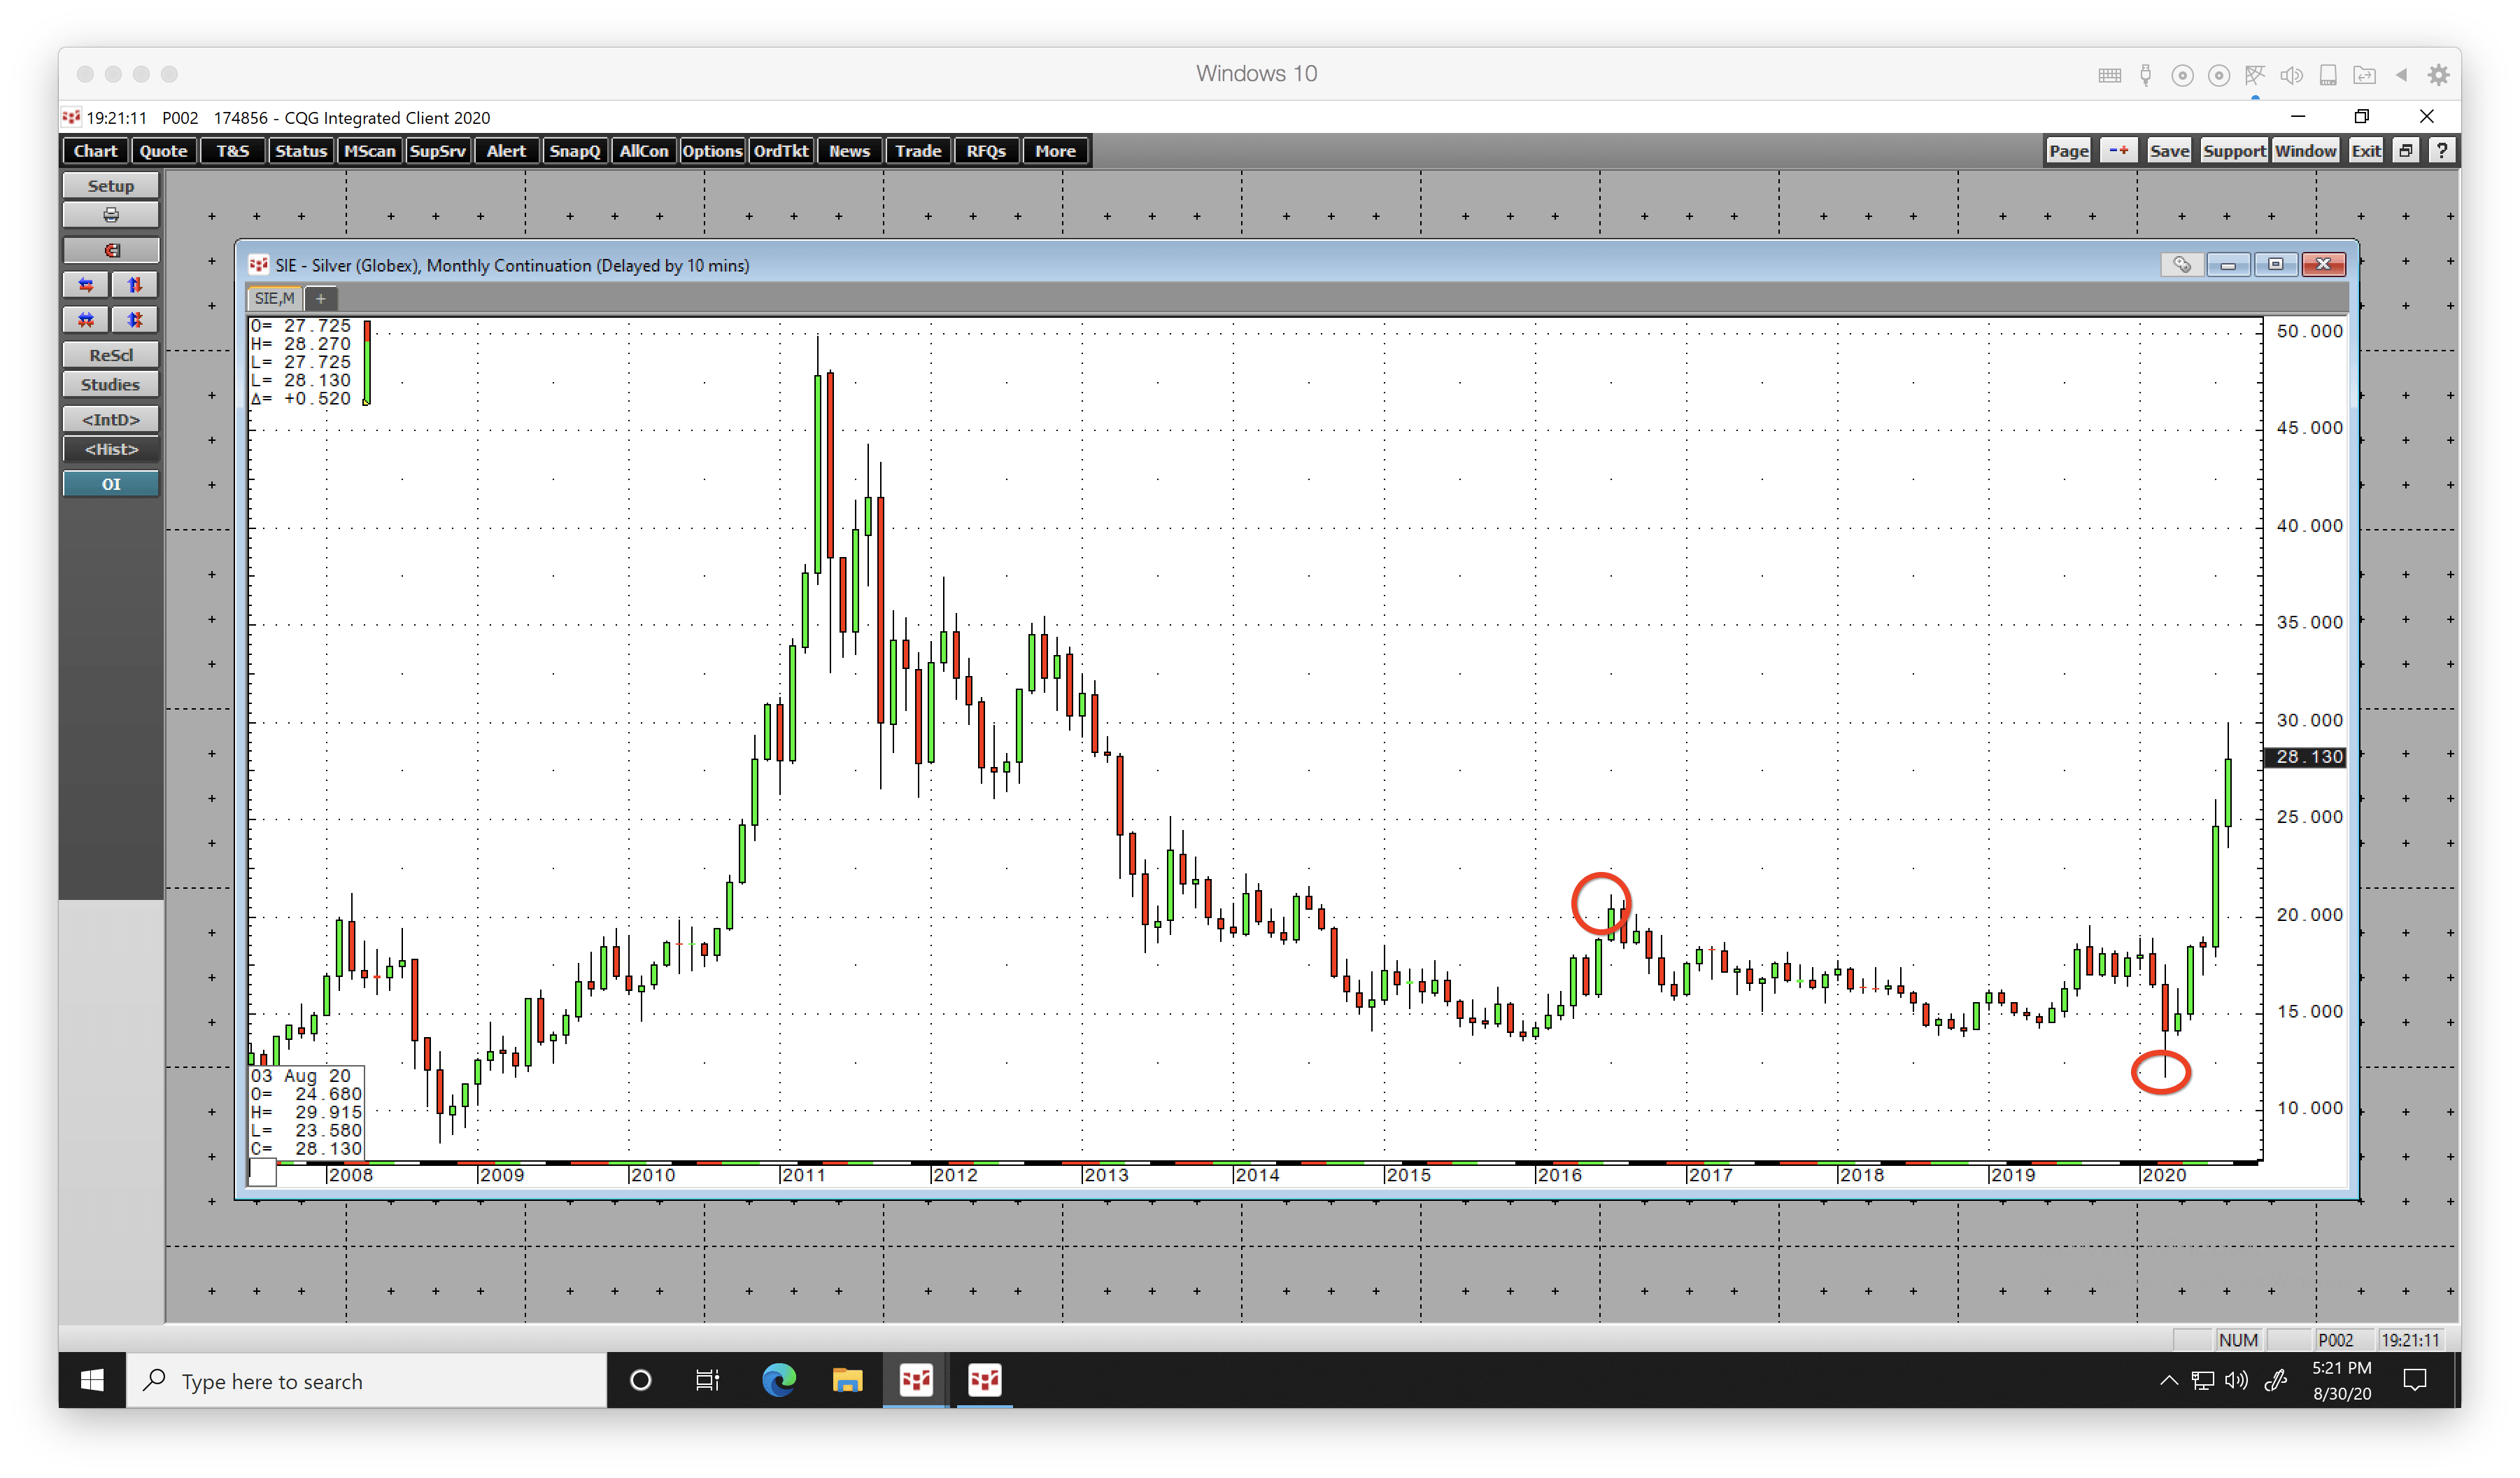Click the ReScl sidebar button
The width and height of the screenshot is (2520, 1478).
point(110,355)
